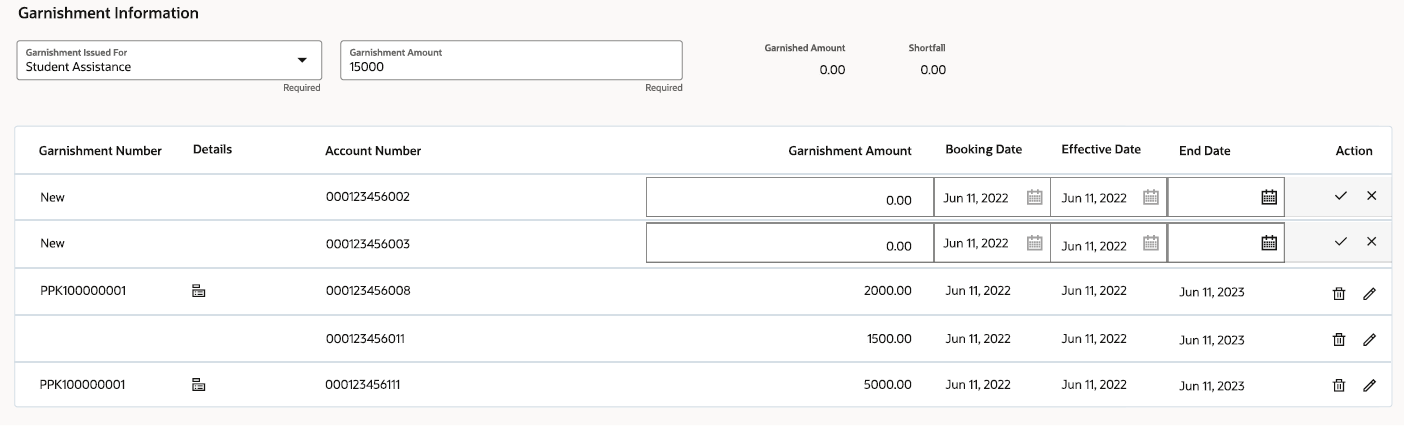Cancel new row for account 000123456003
1404x430 pixels.
click(x=1371, y=241)
